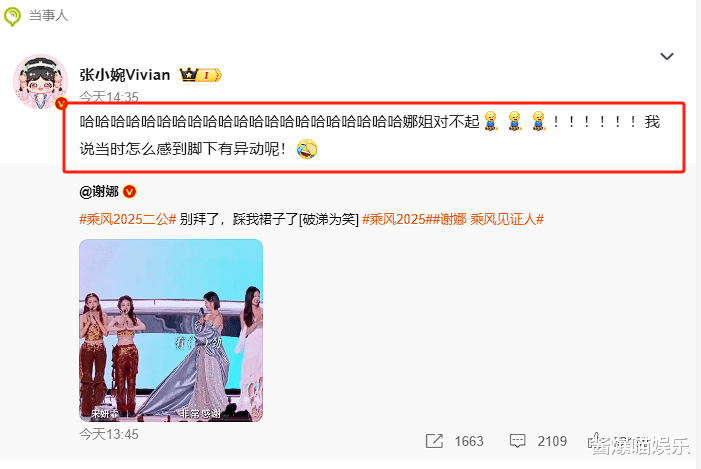Viewport: 701px width, 469px height.
Task: View the stage performance image thumbnail
Action: pos(171,330)
